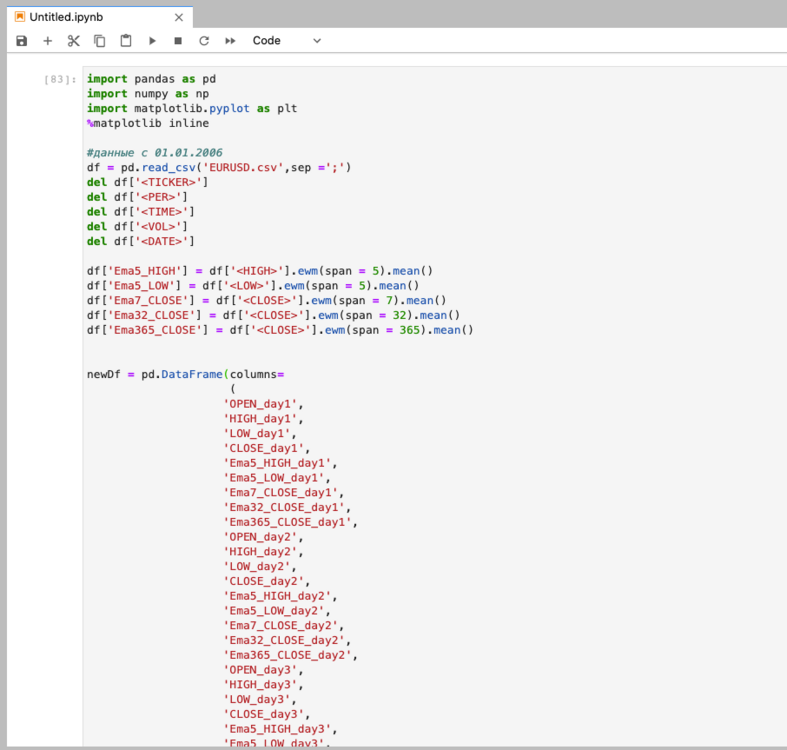Open the cell type dropdown showing Code
Image resolution: width=787 pixels, height=750 pixels.
(x=286, y=41)
